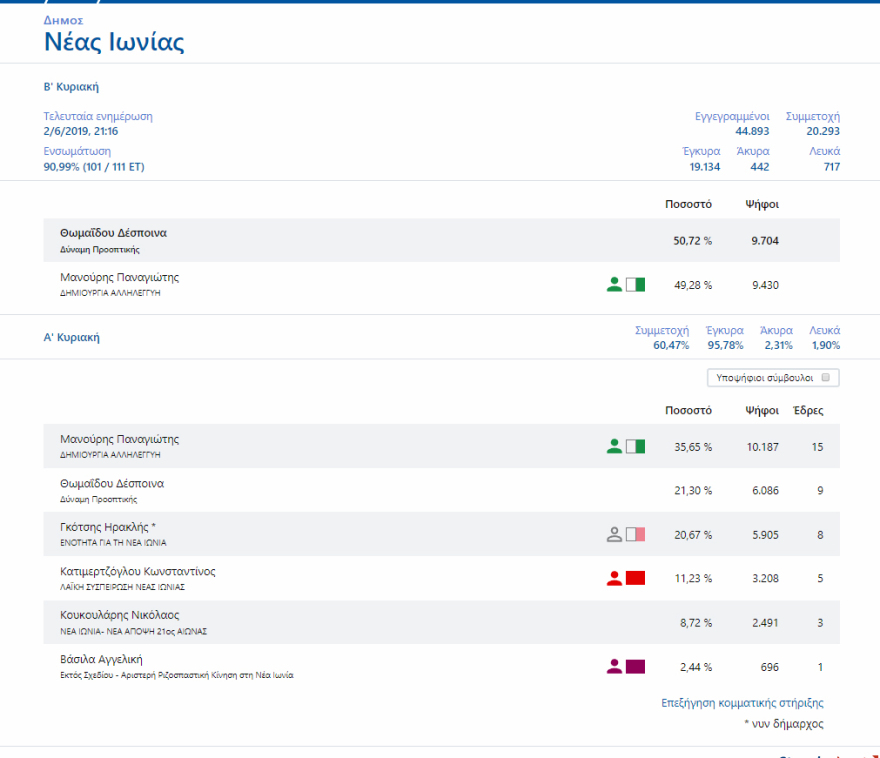Viewport: 880px width, 758px height.
Task: Enable the Υποψήφιοι σύμβουλοι checkbox
Action: [825, 378]
